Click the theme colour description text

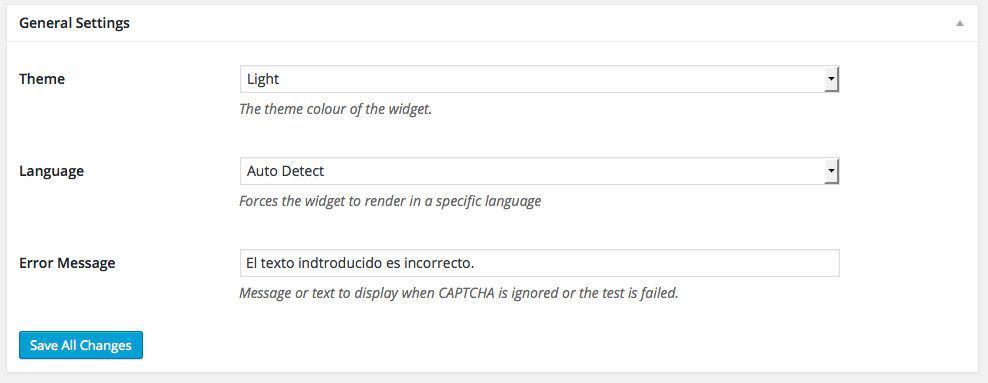[x=335, y=109]
